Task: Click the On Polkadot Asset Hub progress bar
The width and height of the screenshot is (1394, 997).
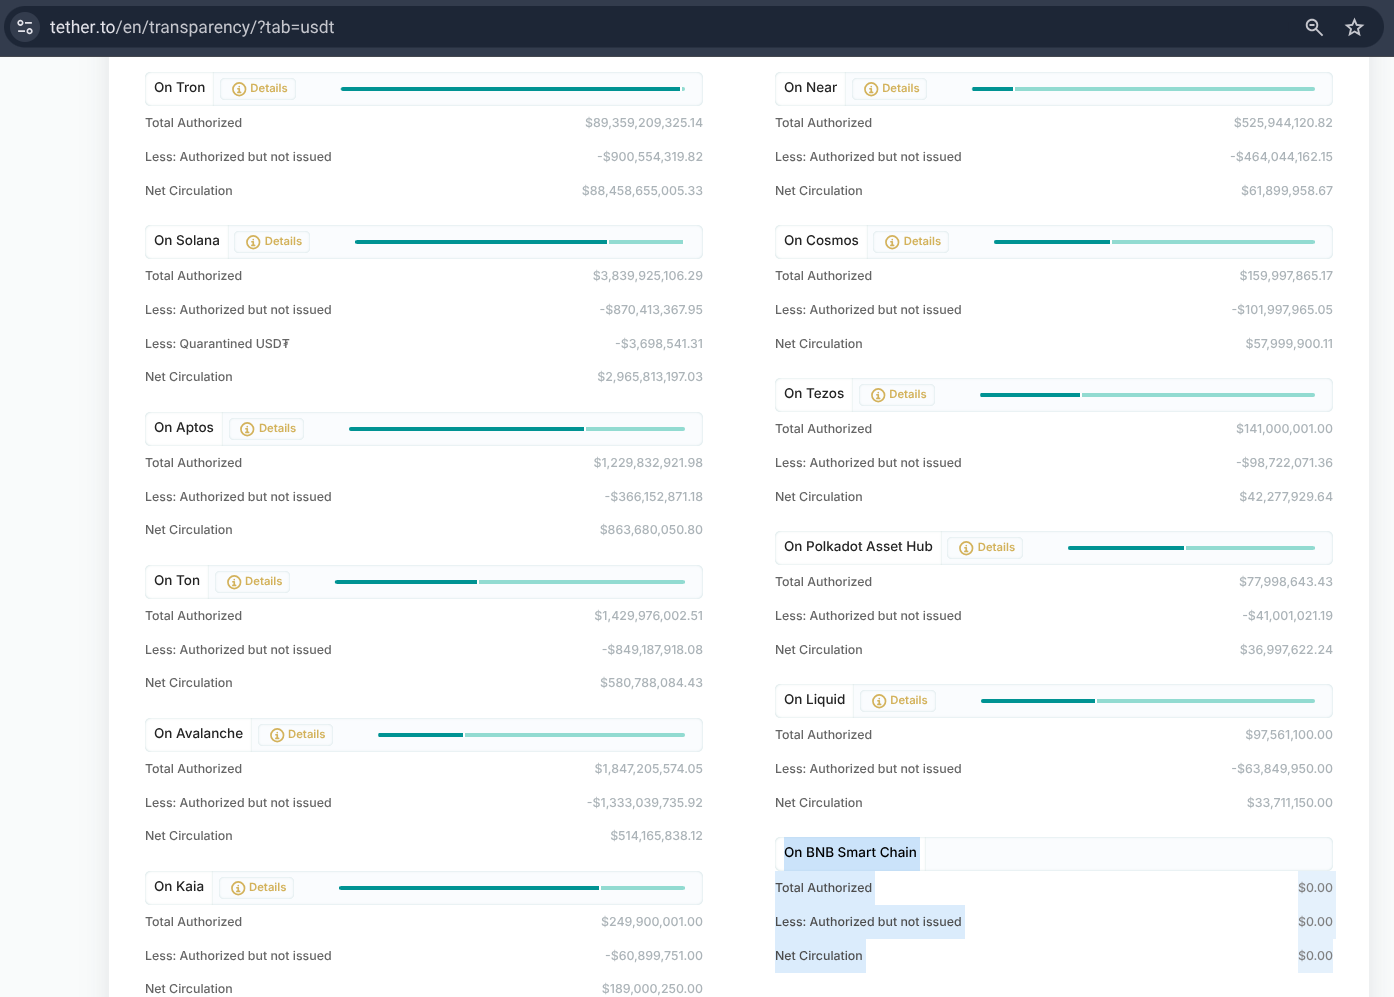Action: (1191, 548)
